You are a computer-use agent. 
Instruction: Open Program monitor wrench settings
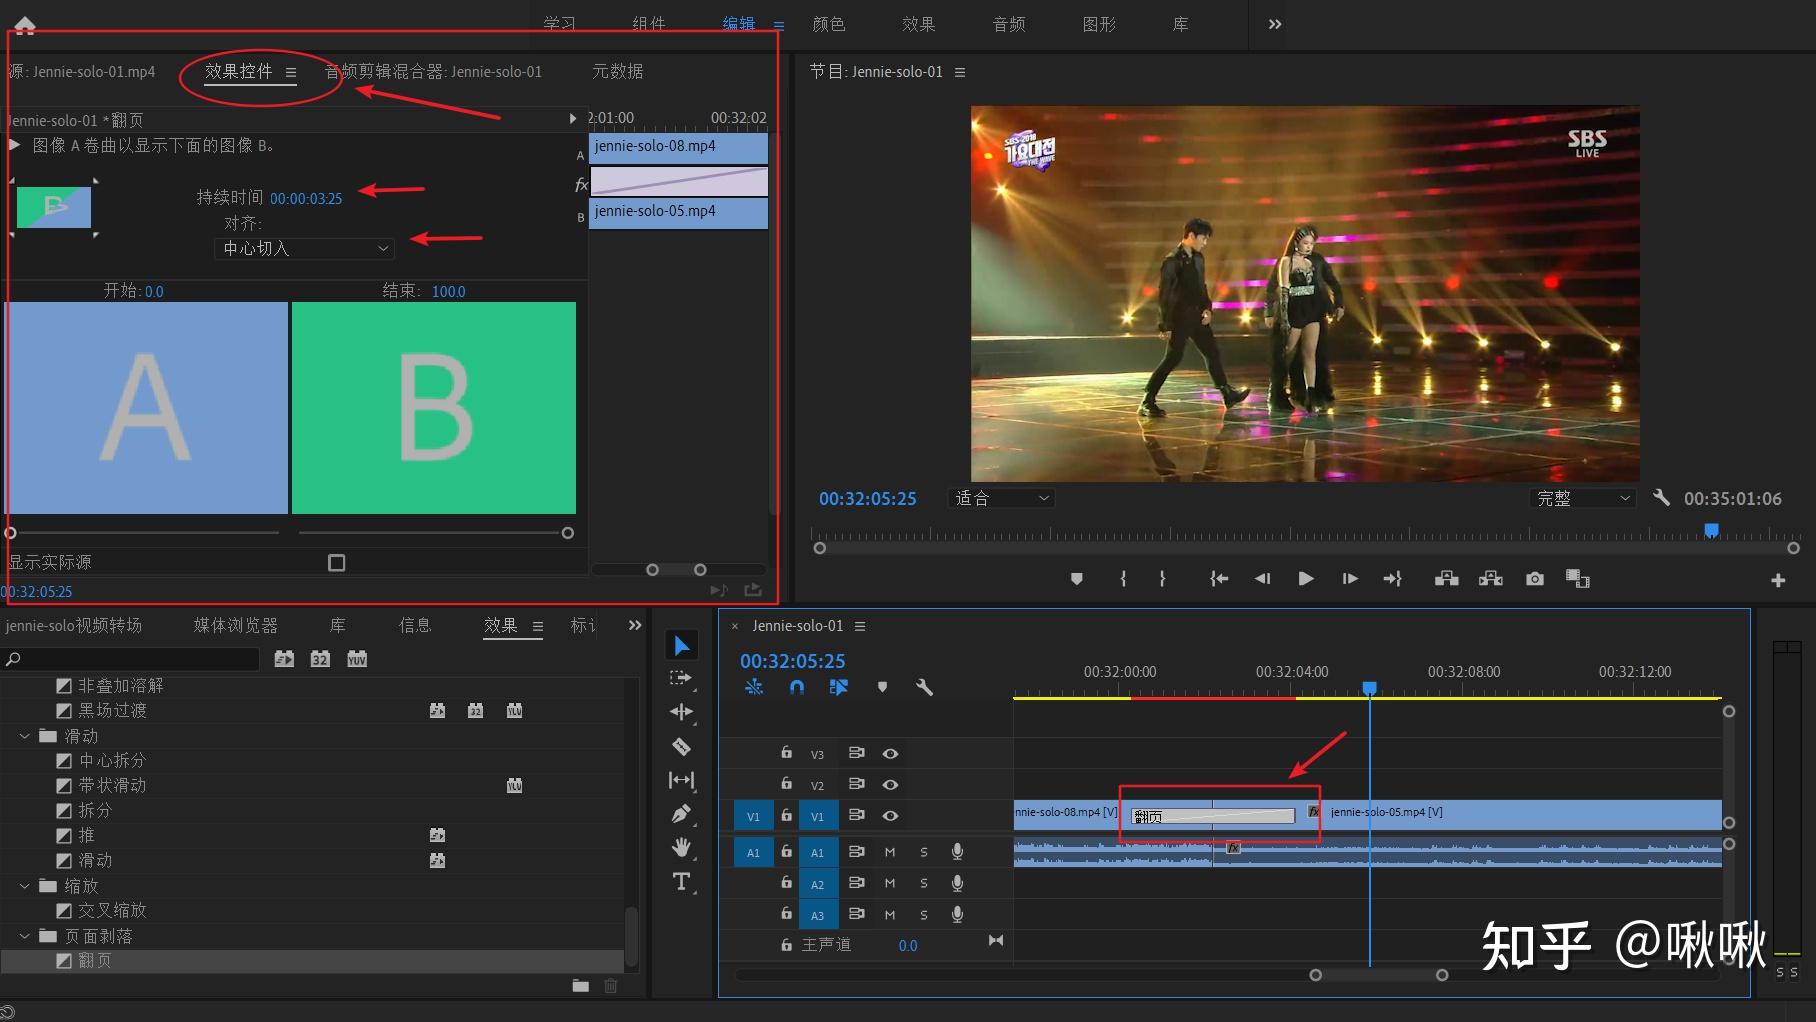point(1661,497)
